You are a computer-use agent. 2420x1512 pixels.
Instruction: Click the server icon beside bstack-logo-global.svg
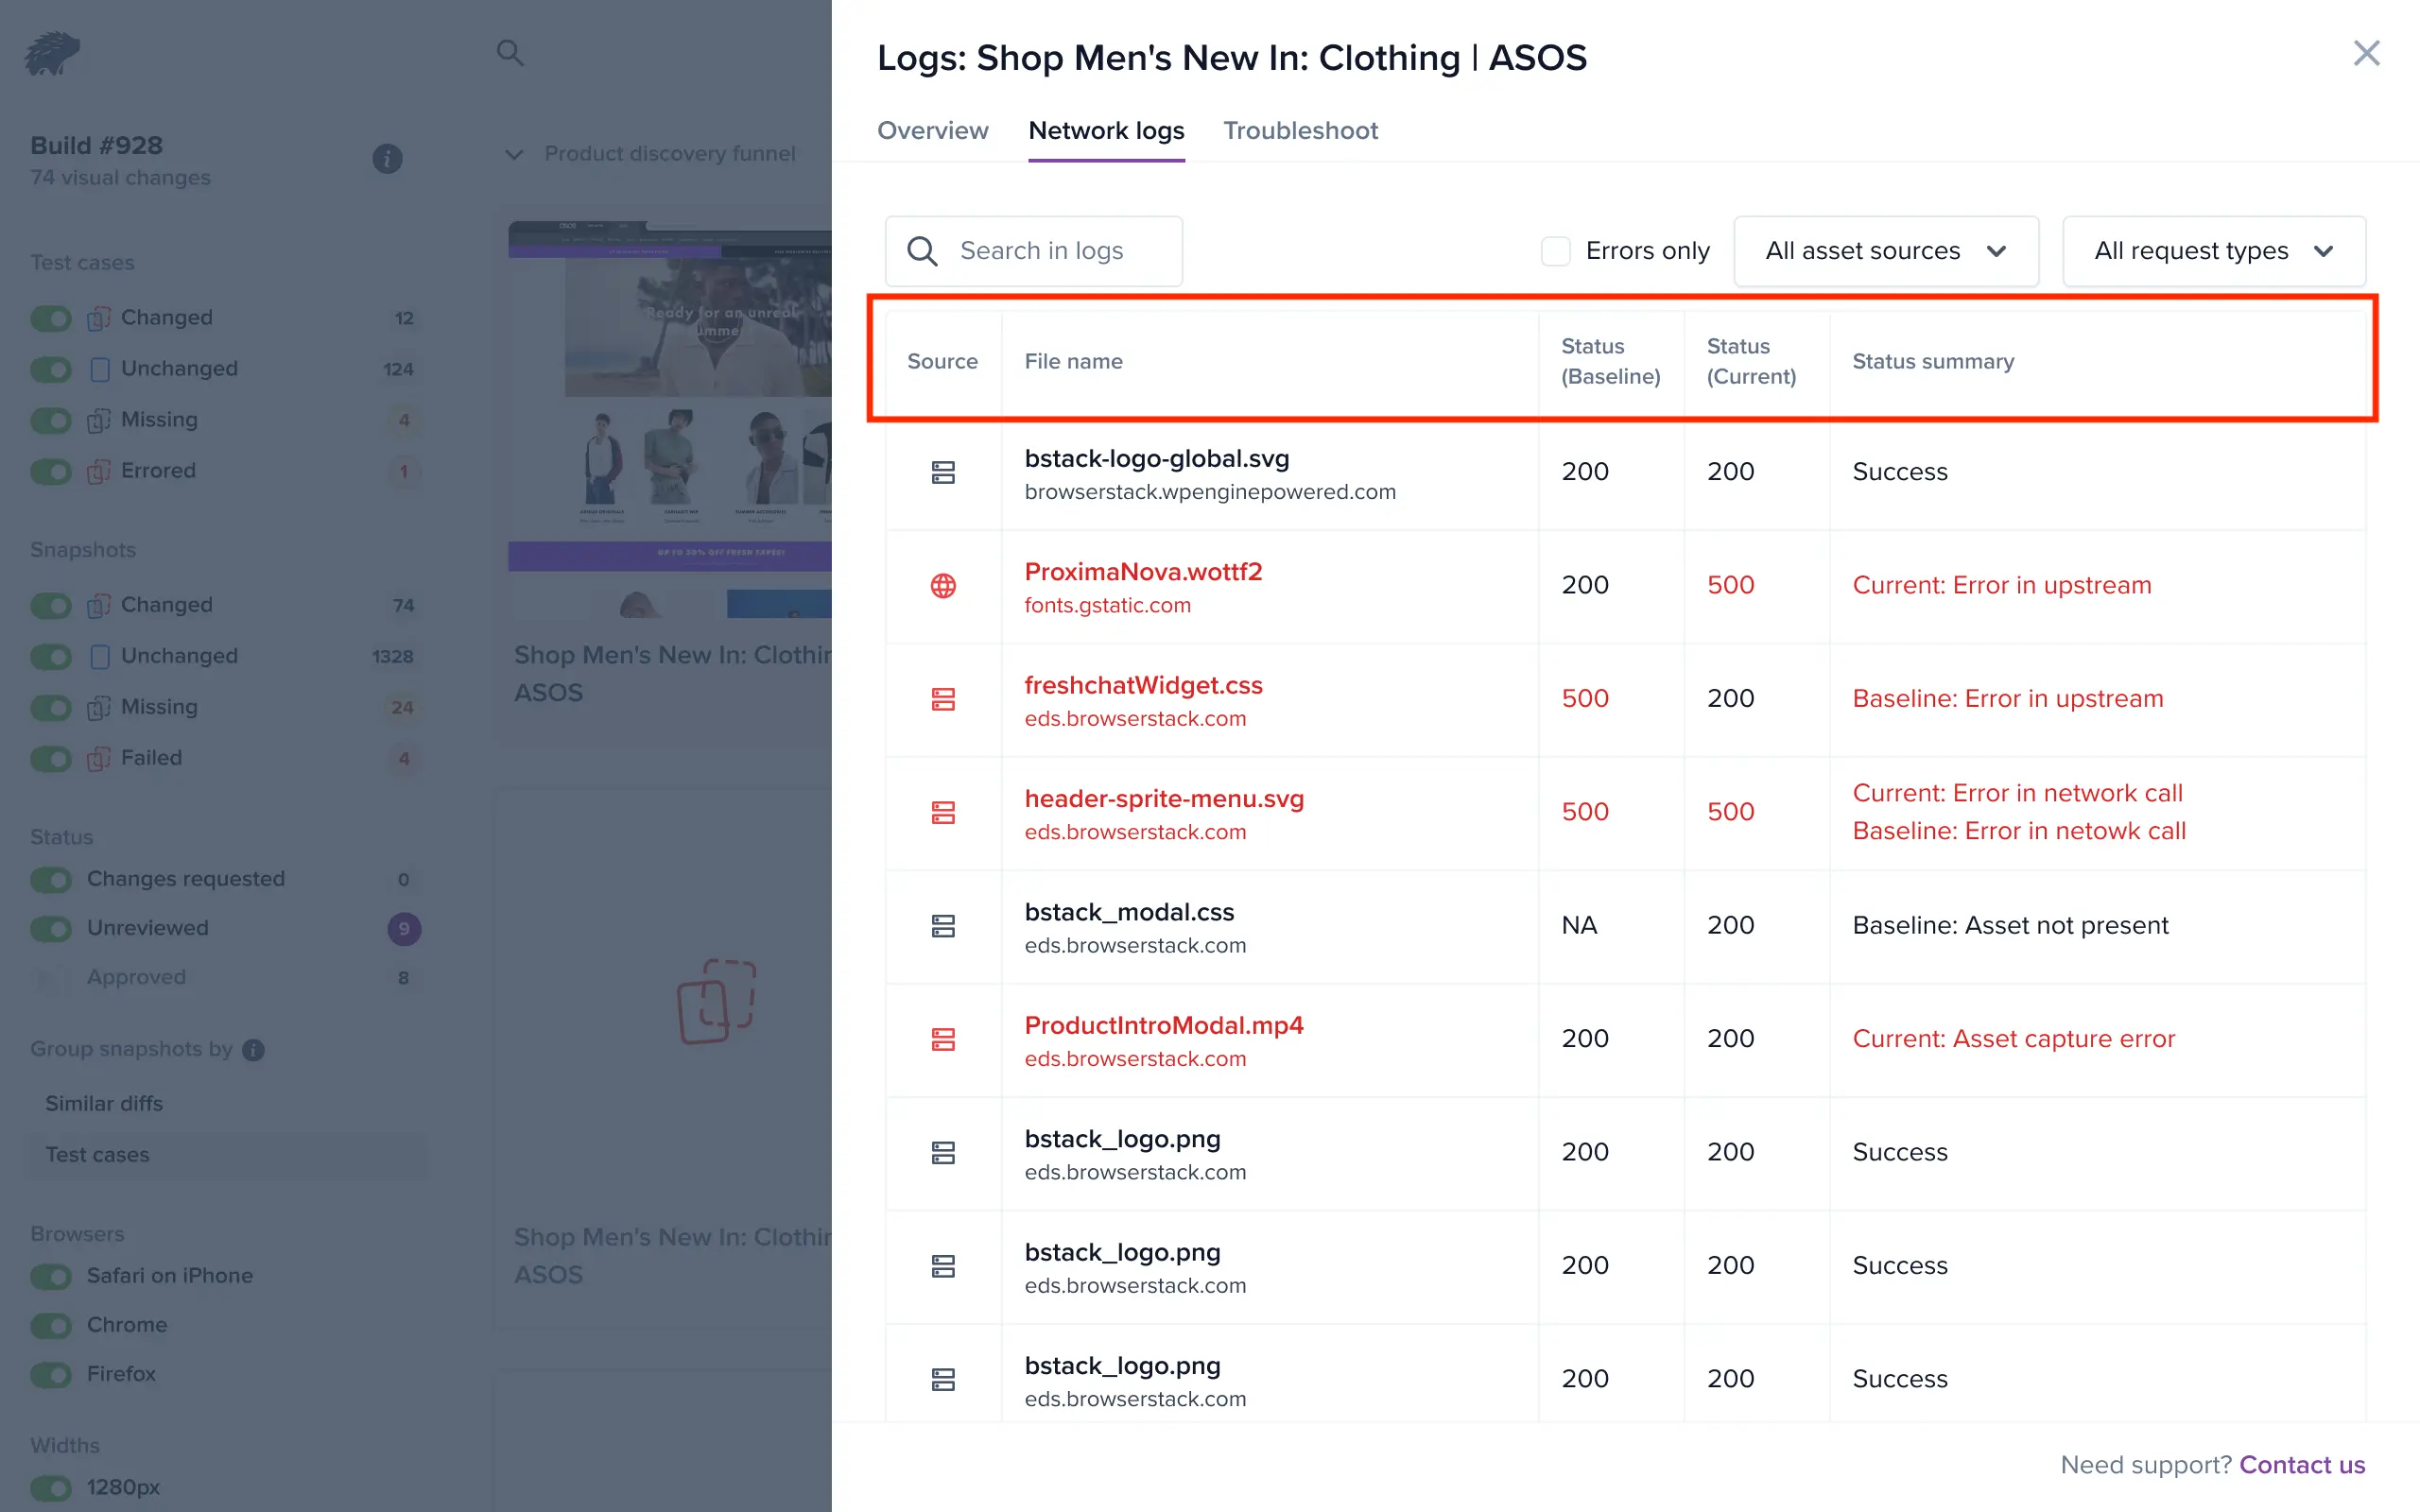coord(943,472)
